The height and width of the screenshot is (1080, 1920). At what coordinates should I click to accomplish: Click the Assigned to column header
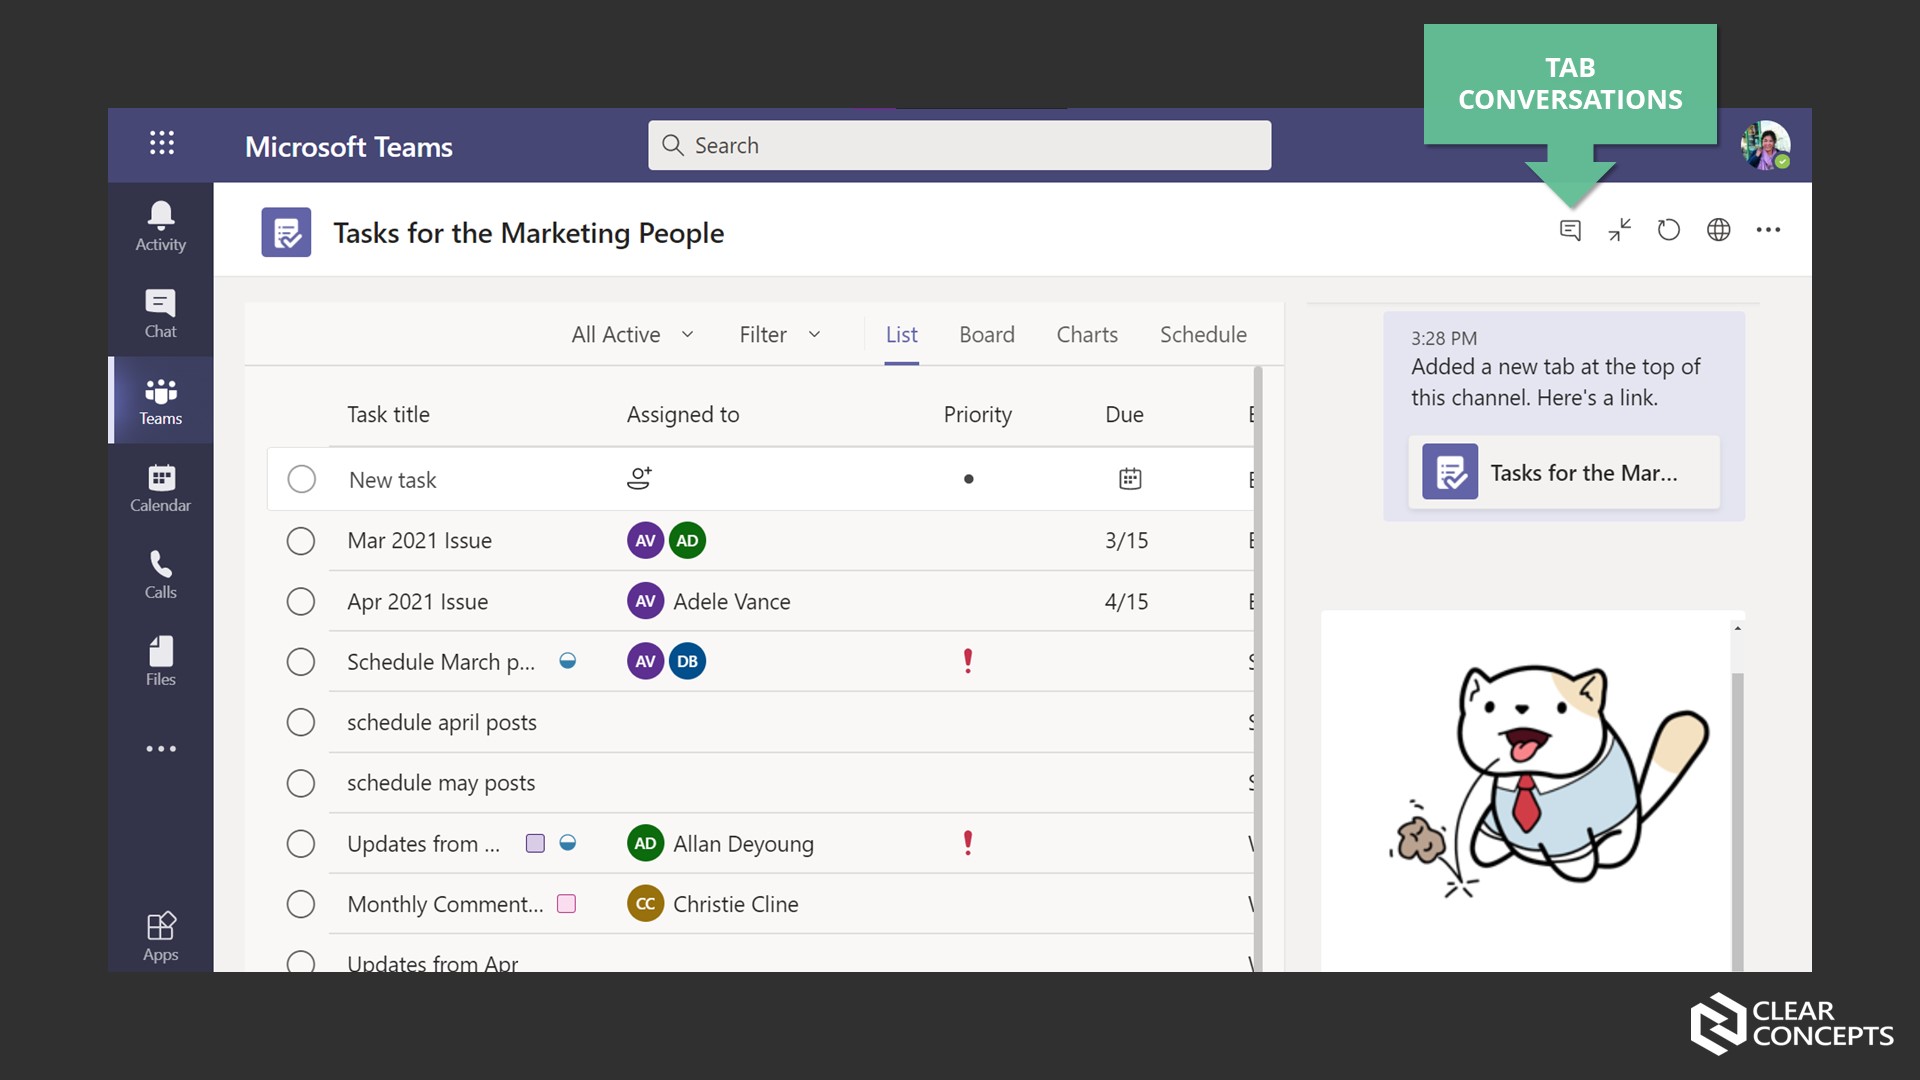683,414
